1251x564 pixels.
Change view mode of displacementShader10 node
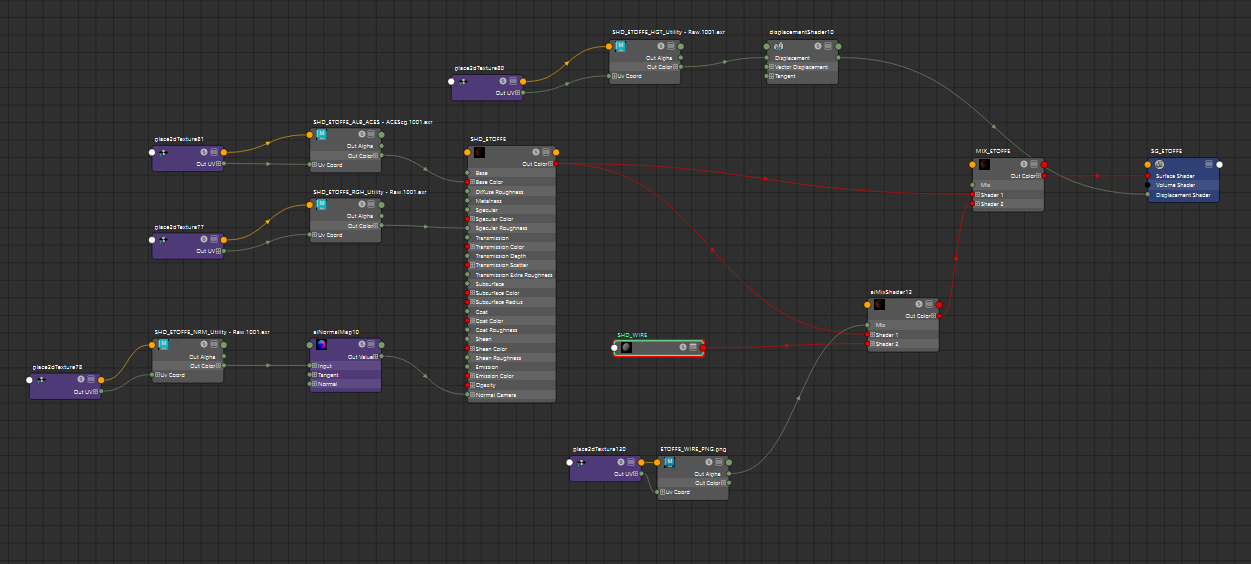click(828, 46)
